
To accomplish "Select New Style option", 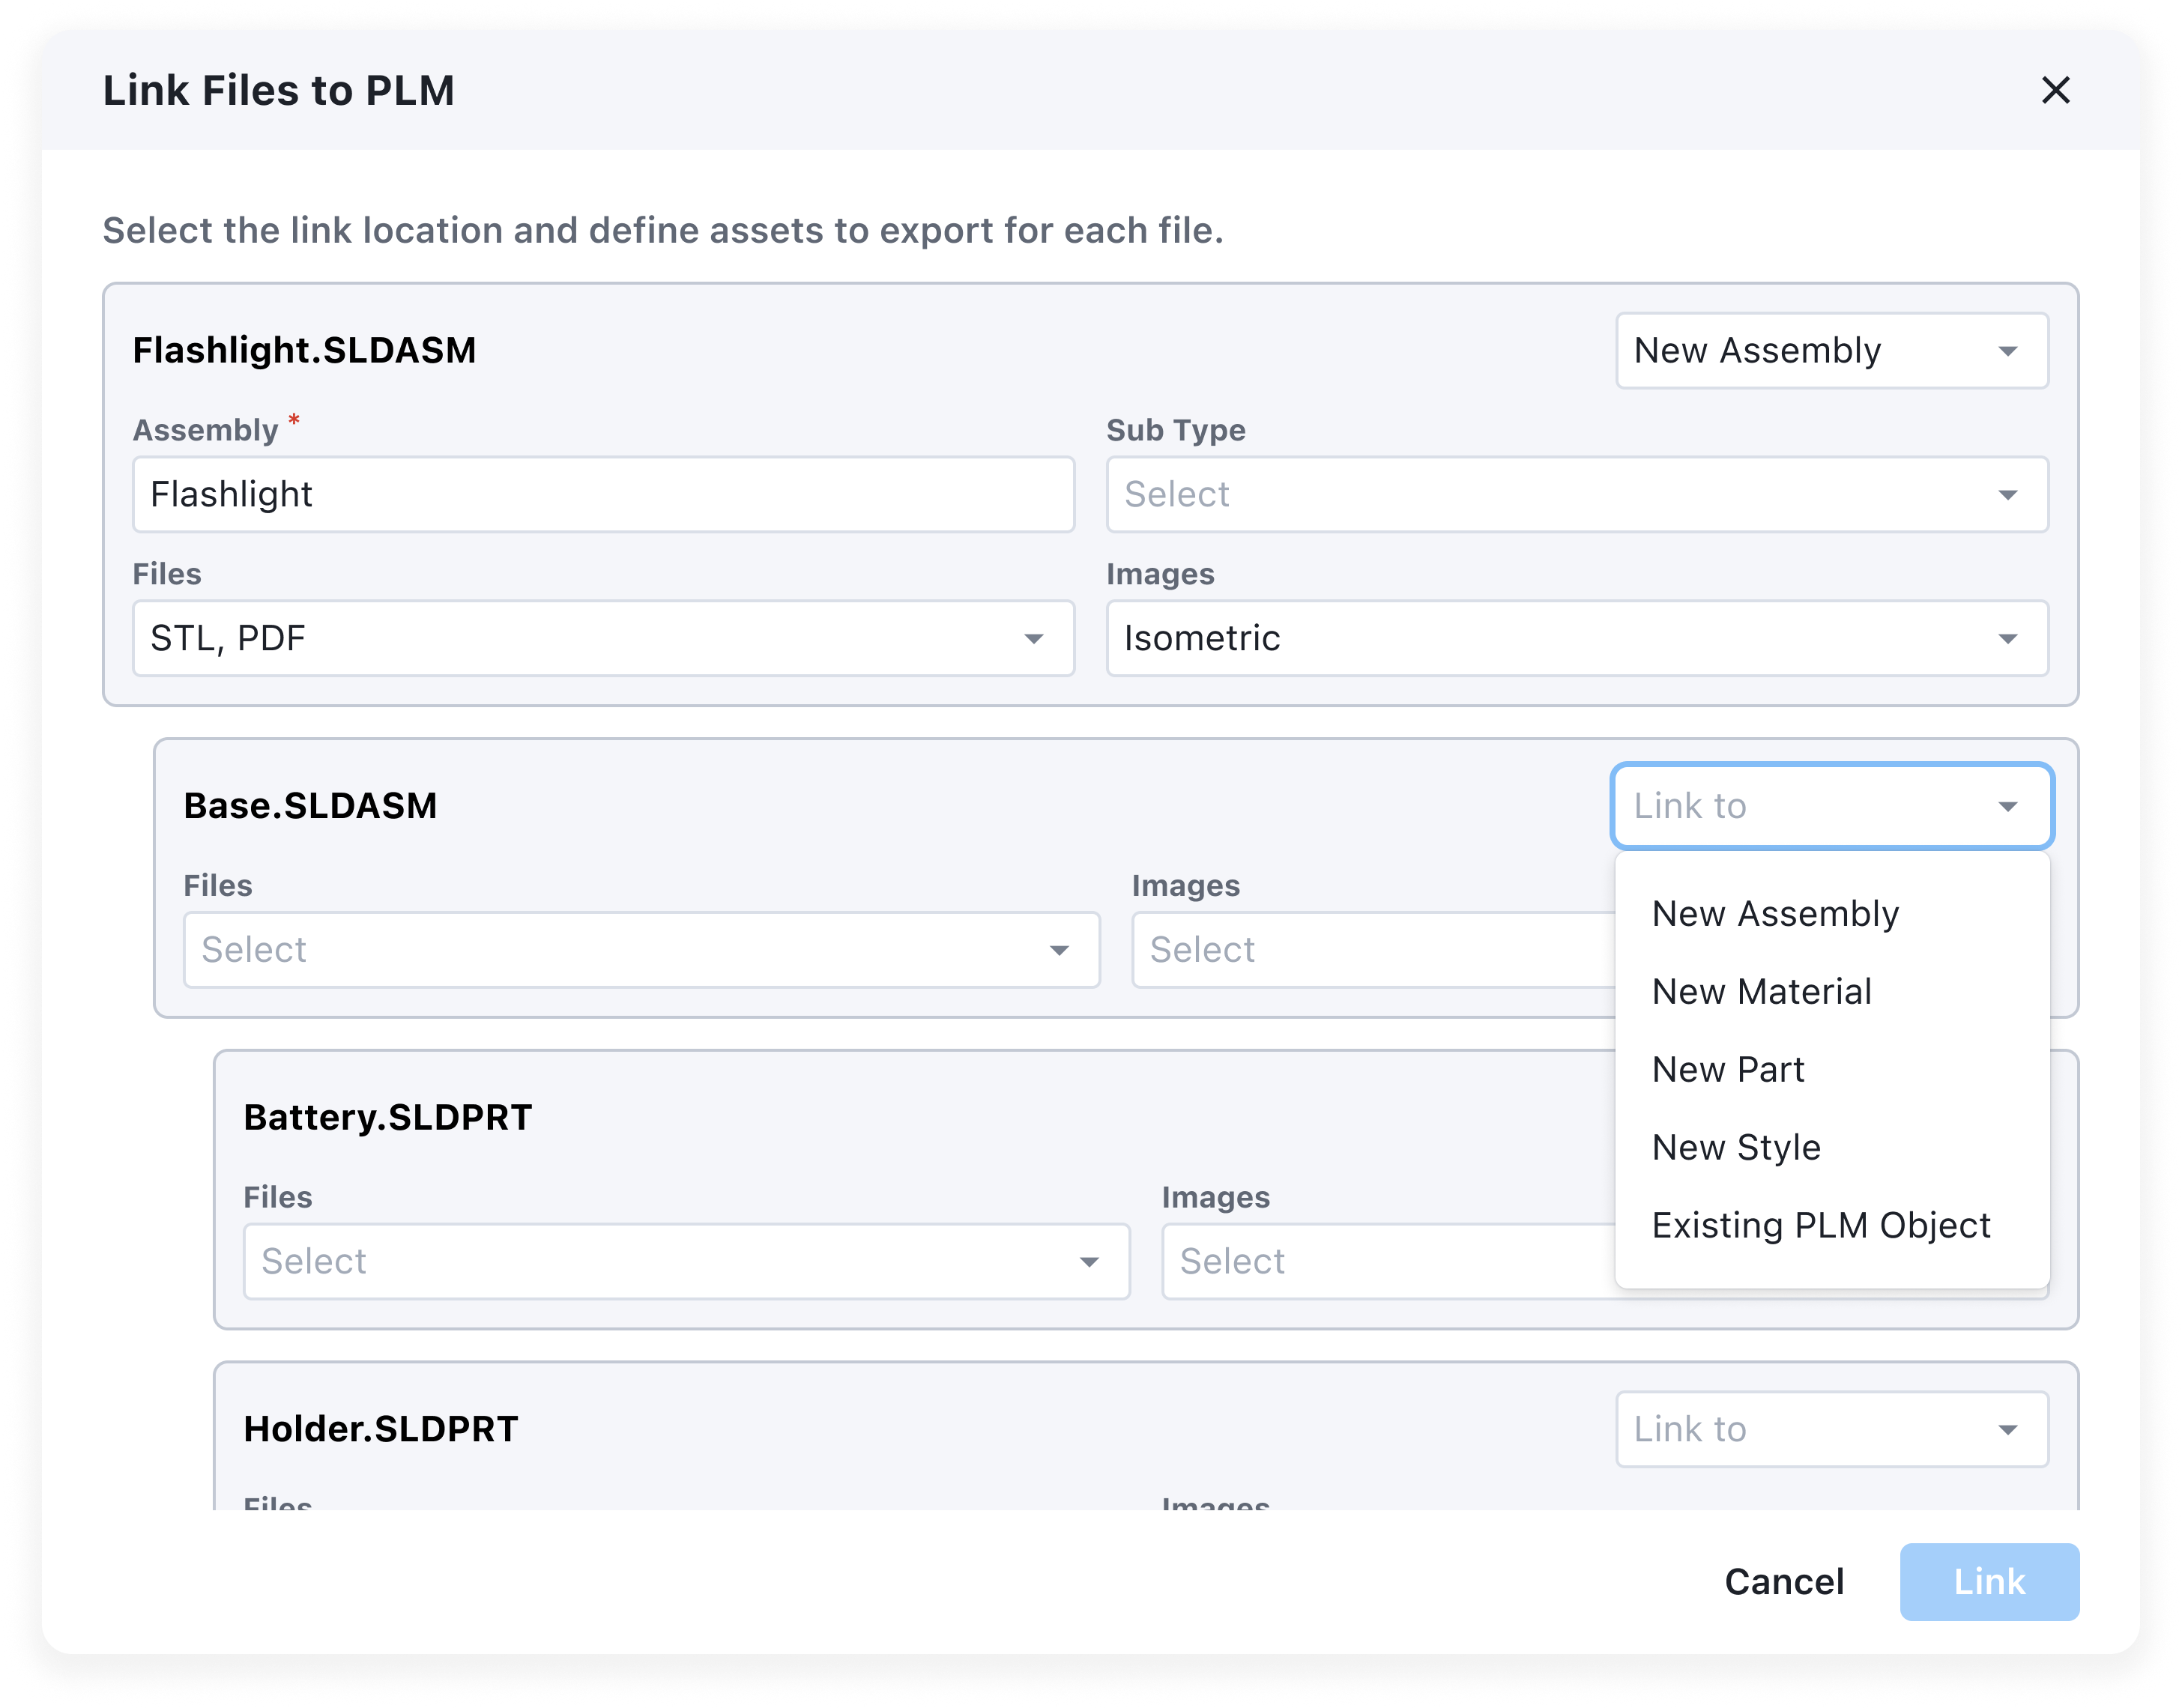I will 1736,1148.
